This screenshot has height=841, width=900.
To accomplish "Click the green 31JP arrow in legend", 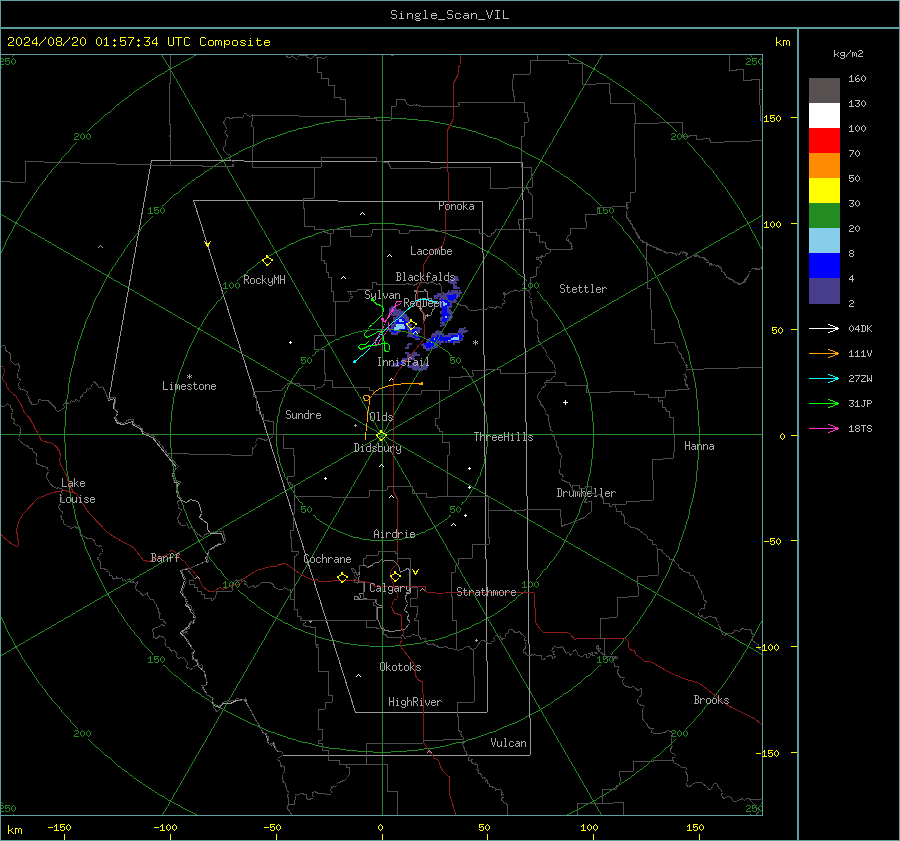I will pyautogui.click(x=824, y=404).
